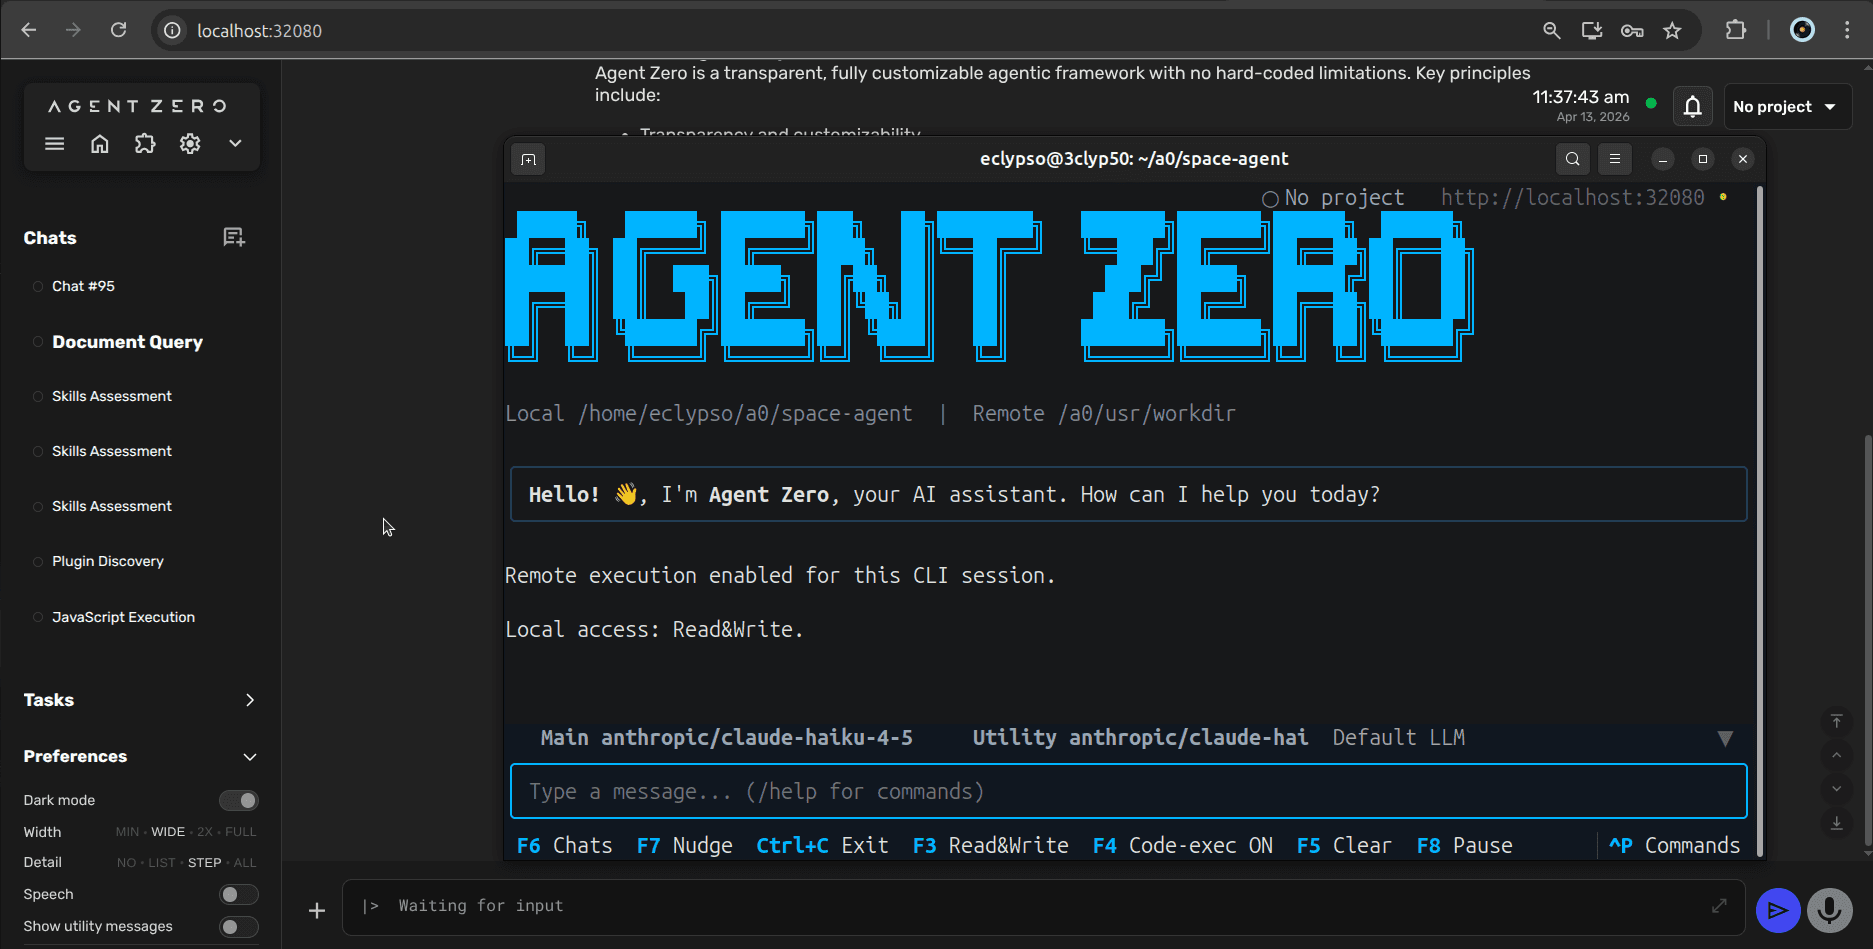Step down one message in chat
This screenshot has width=1873, height=949.
point(1836,789)
